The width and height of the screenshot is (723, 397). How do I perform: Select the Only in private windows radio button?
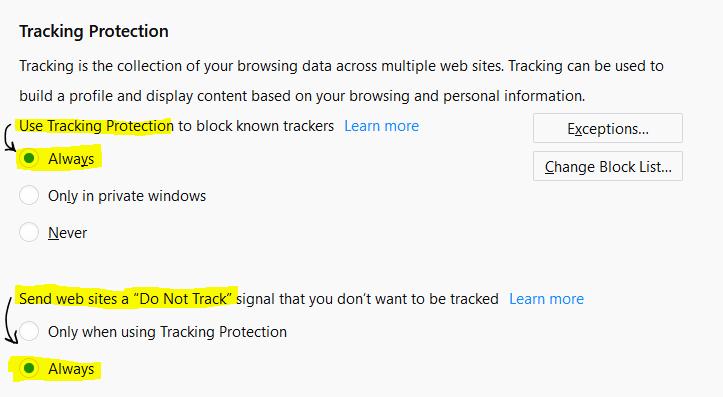click(29, 196)
